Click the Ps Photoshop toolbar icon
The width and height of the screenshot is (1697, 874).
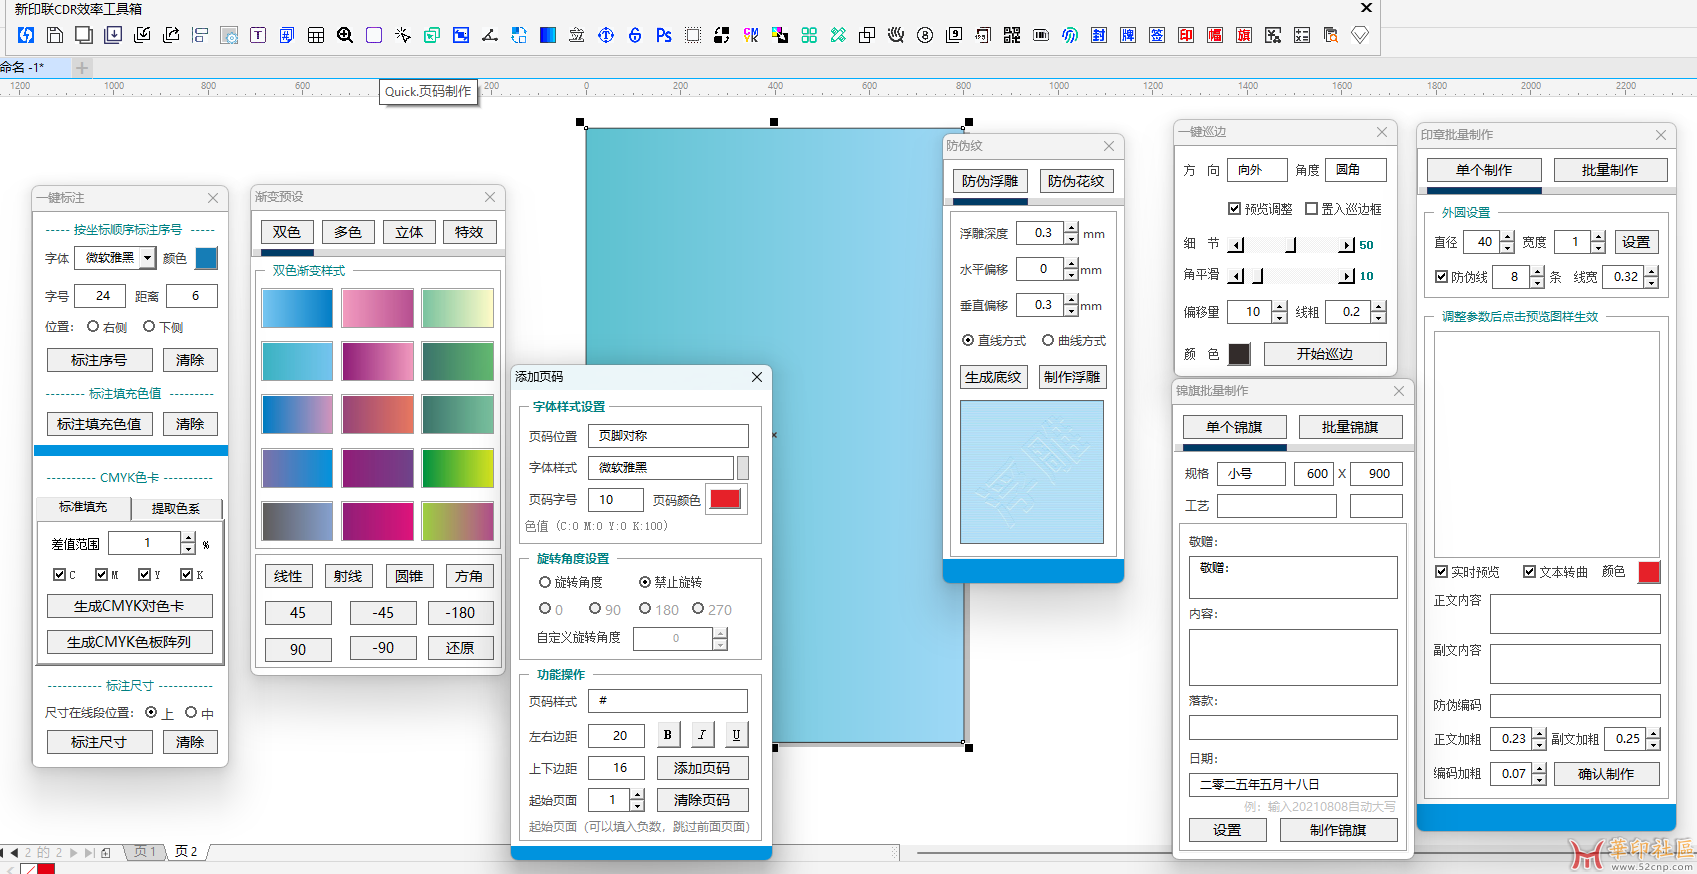pyautogui.click(x=663, y=35)
